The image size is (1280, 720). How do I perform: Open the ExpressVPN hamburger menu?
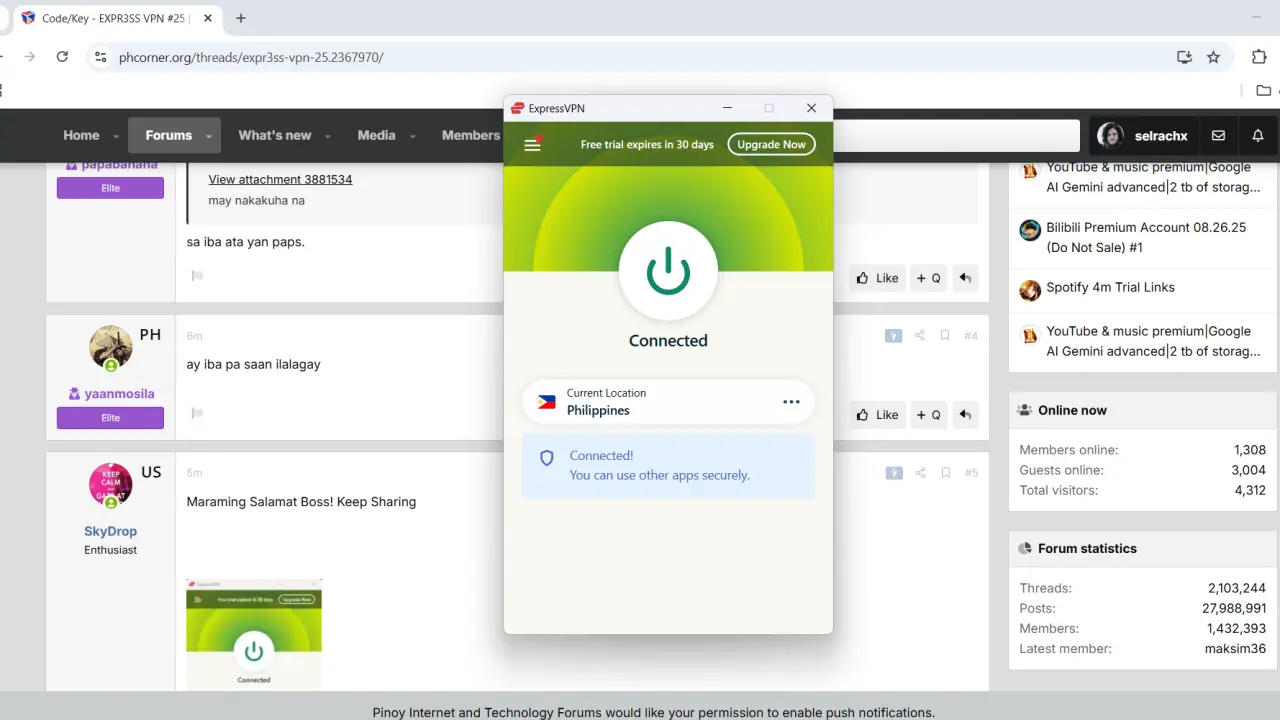532,144
